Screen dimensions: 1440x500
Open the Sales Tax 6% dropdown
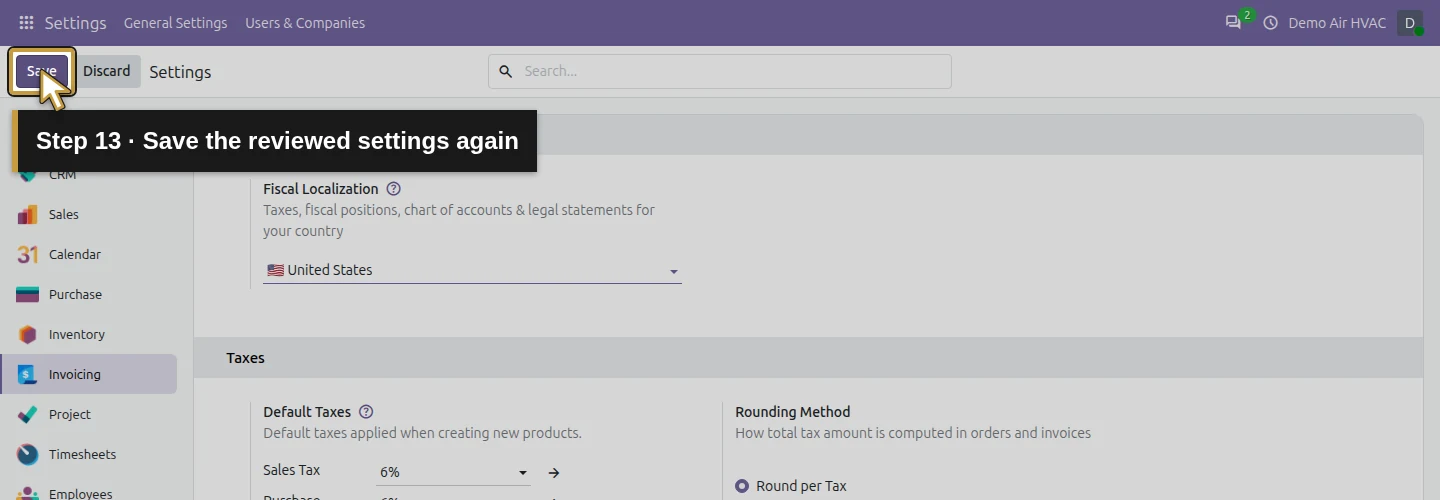(x=453, y=472)
